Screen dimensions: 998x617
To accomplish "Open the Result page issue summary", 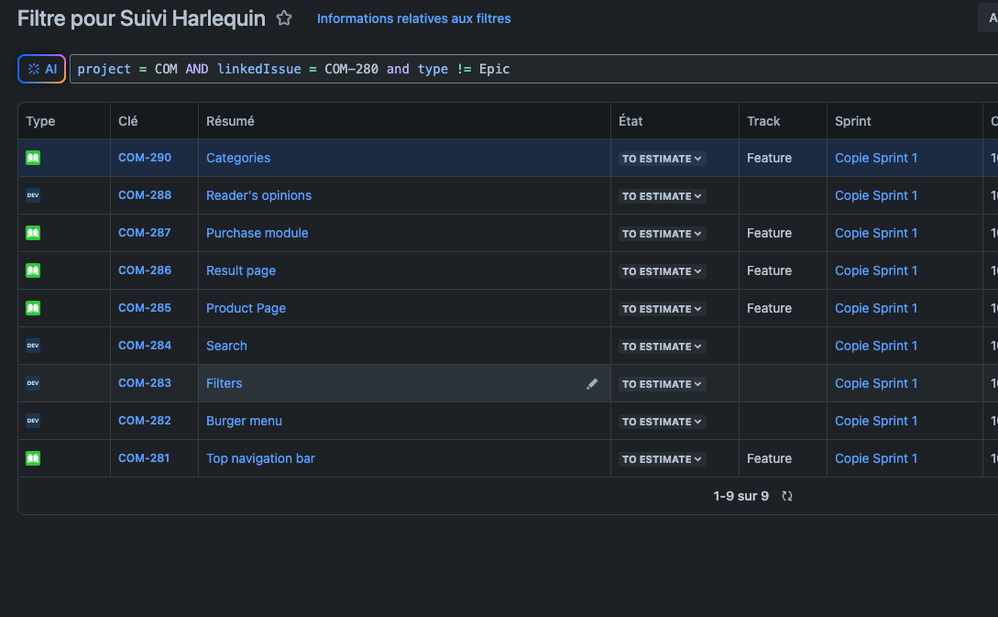I will pyautogui.click(x=241, y=271).
